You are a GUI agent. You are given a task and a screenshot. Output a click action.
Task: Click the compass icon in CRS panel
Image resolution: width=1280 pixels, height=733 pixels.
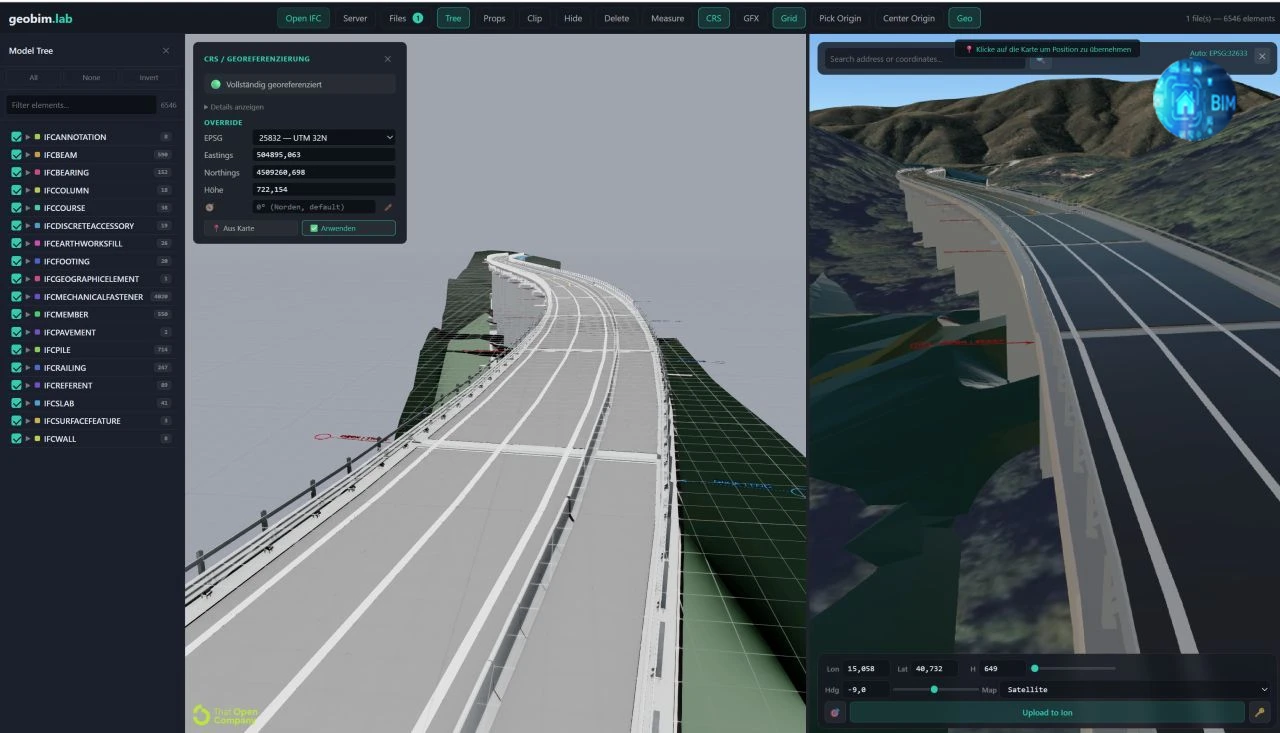click(x=210, y=207)
